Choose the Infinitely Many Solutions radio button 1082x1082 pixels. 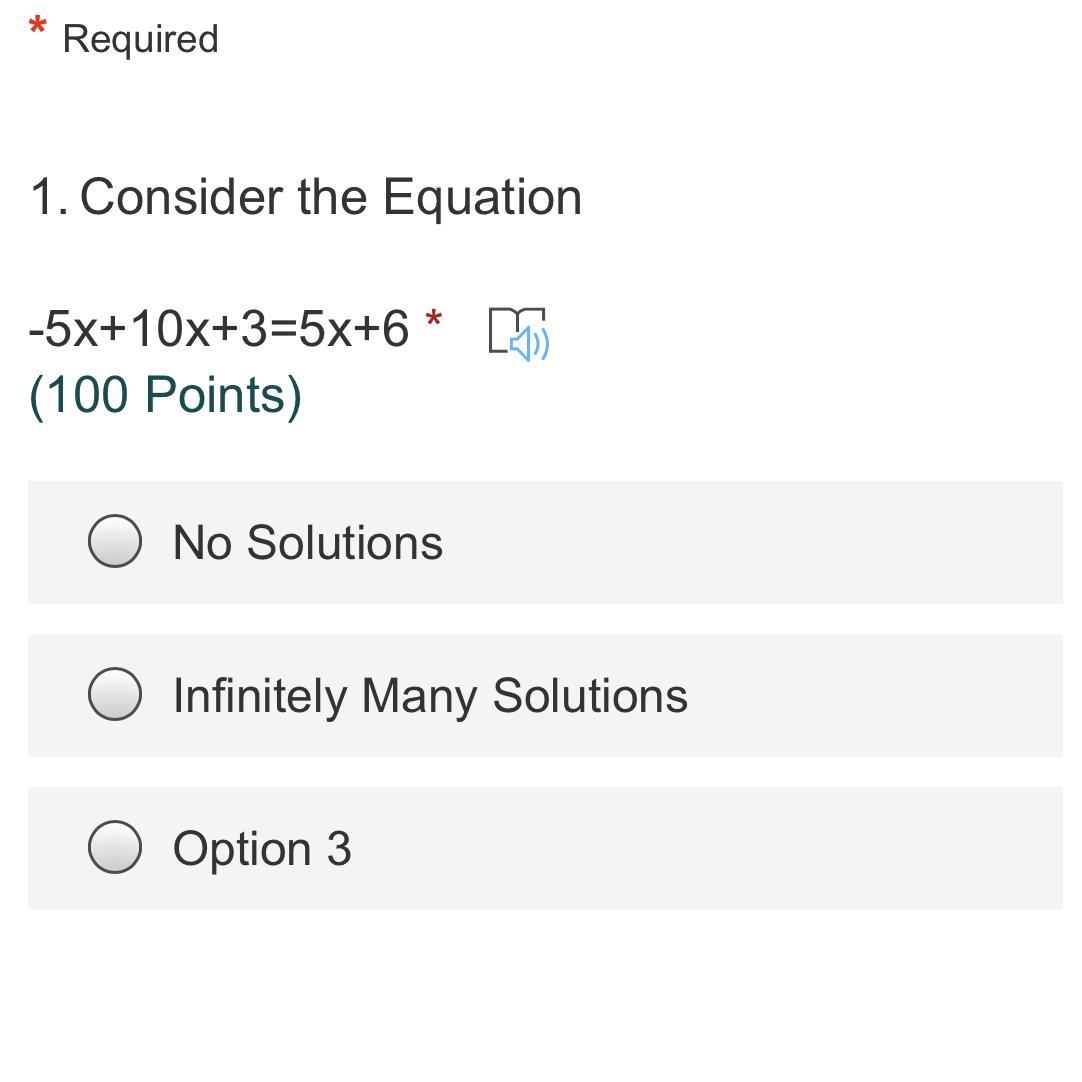[115, 694]
